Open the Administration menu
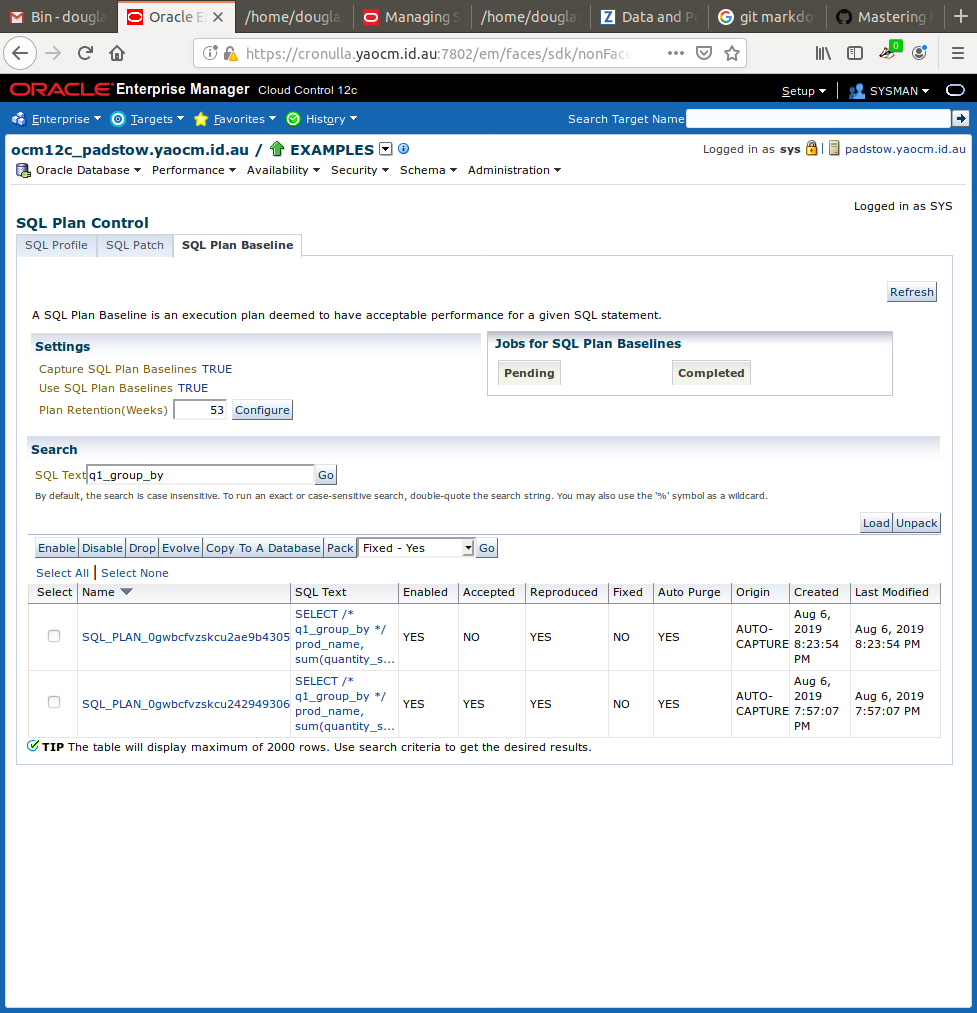977x1013 pixels. [x=514, y=170]
